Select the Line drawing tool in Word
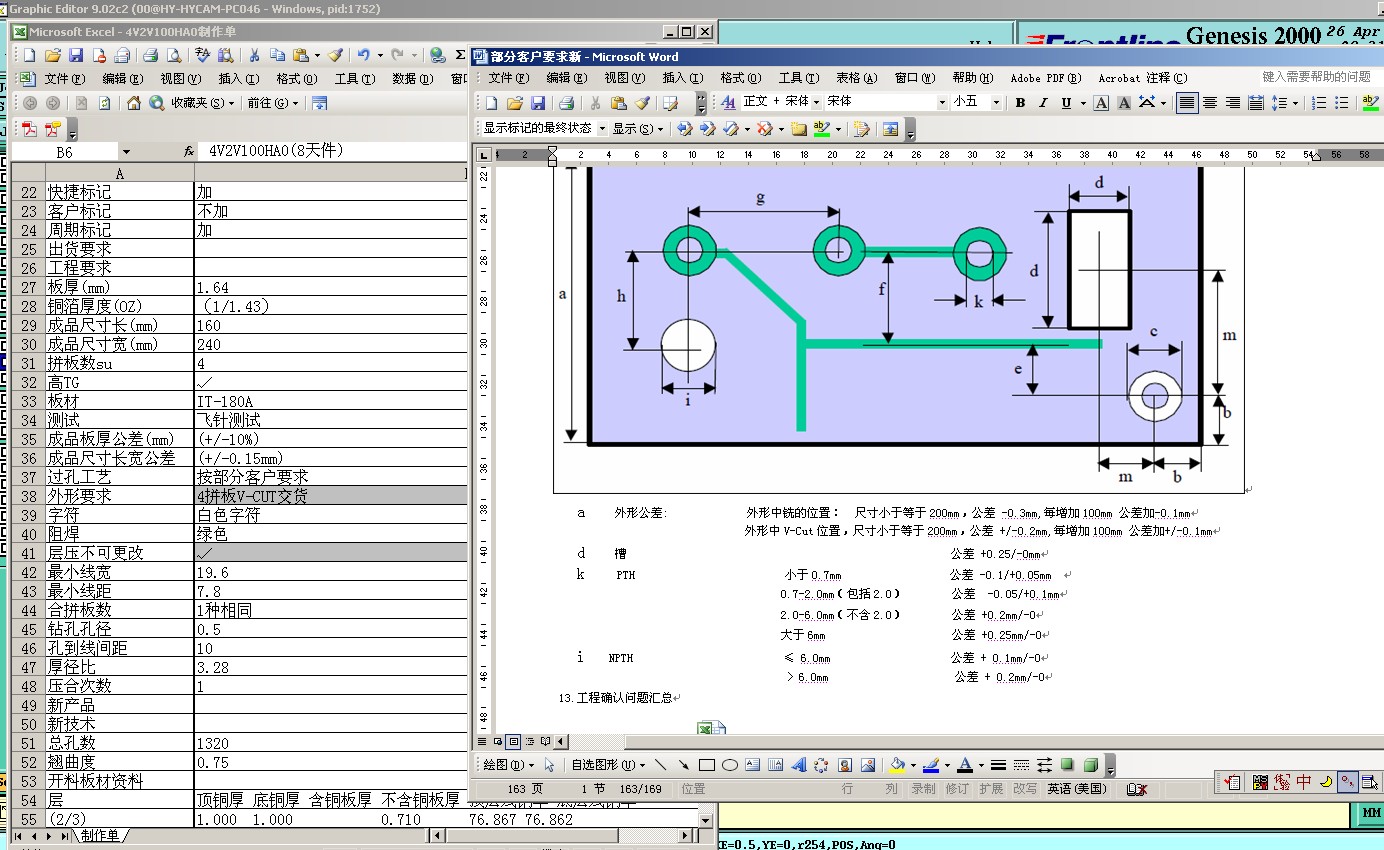This screenshot has width=1384, height=850. tap(660, 765)
